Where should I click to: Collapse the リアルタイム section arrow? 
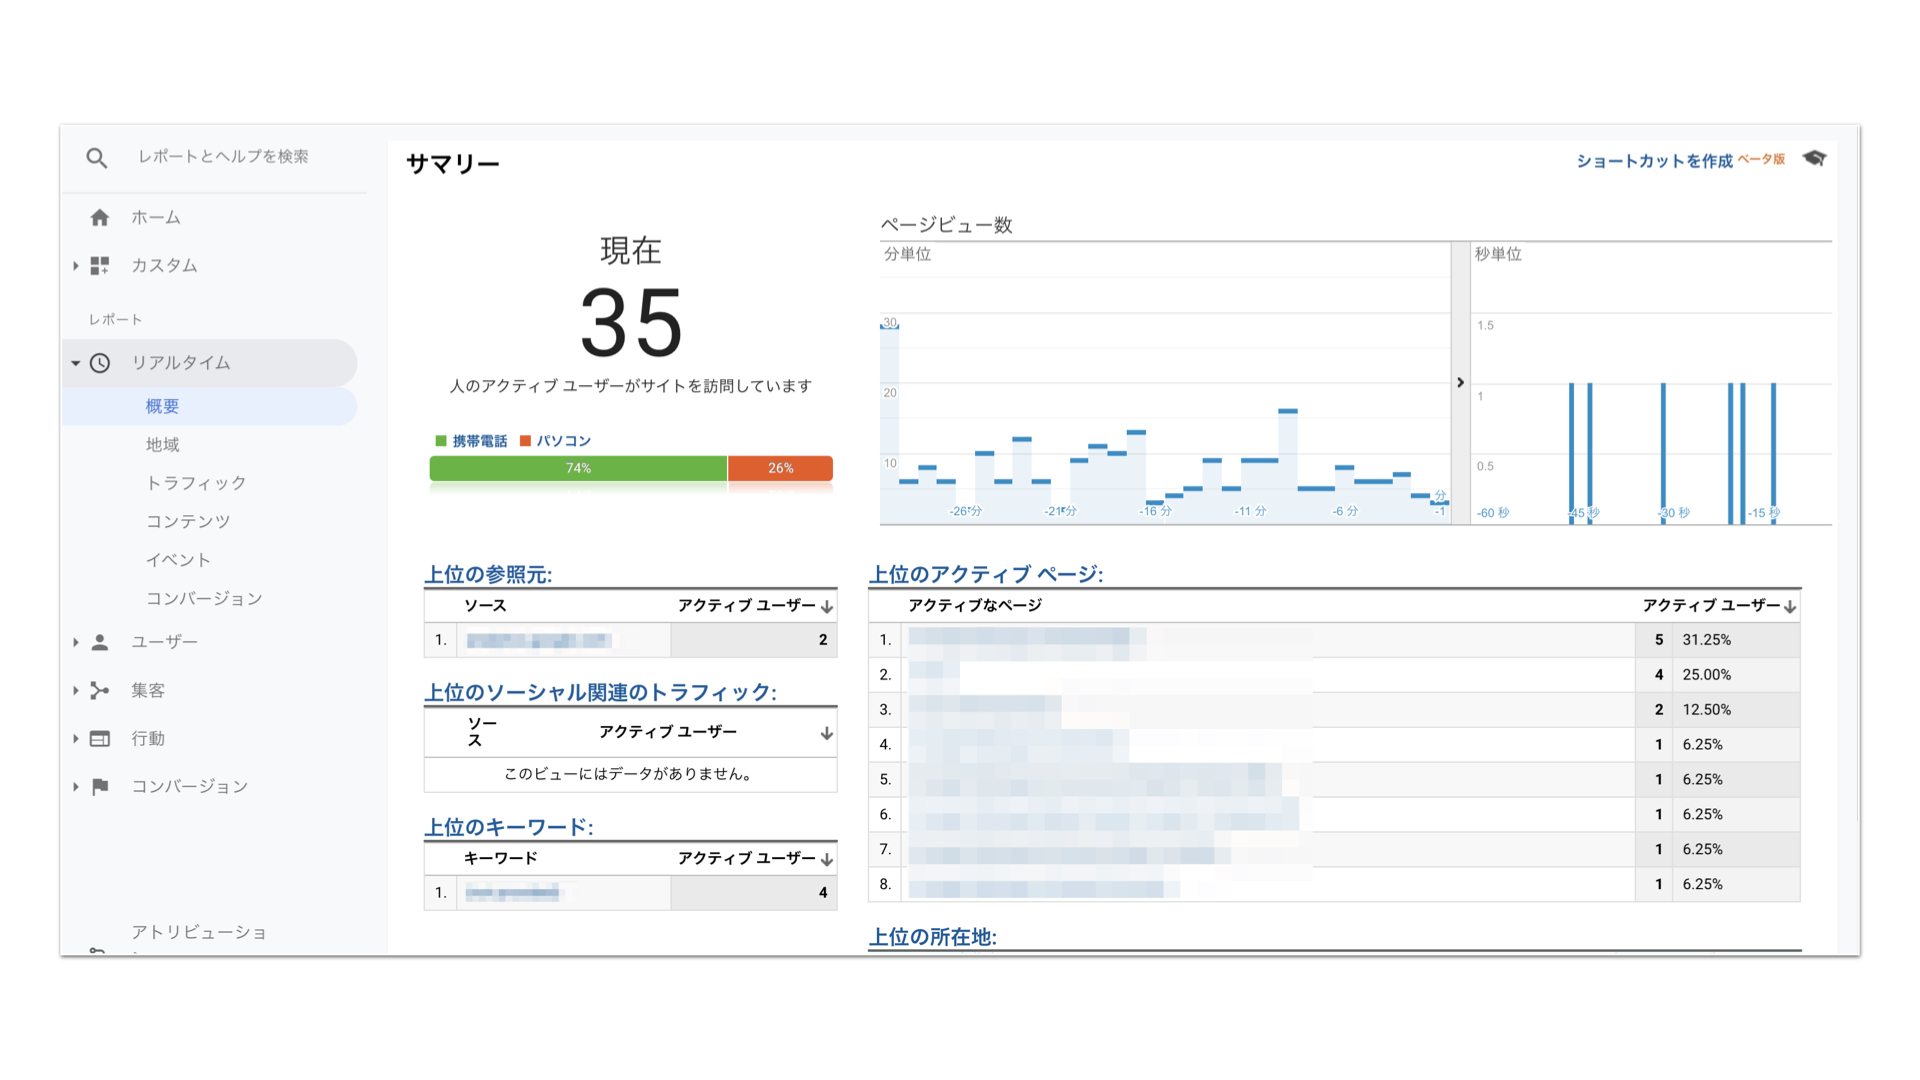point(76,363)
